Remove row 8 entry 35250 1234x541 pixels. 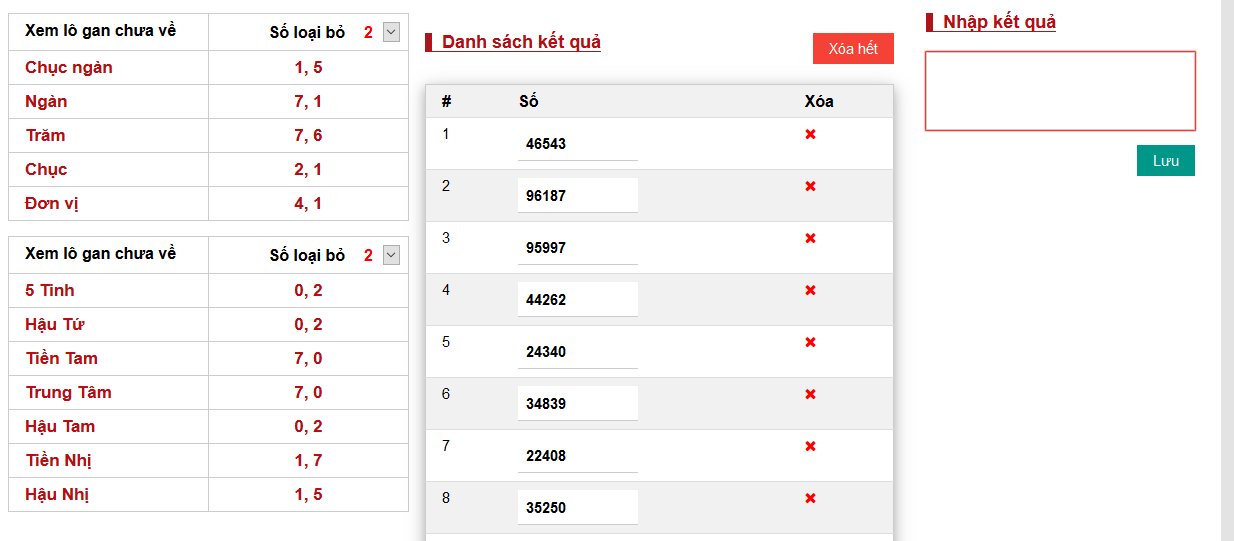tap(810, 498)
